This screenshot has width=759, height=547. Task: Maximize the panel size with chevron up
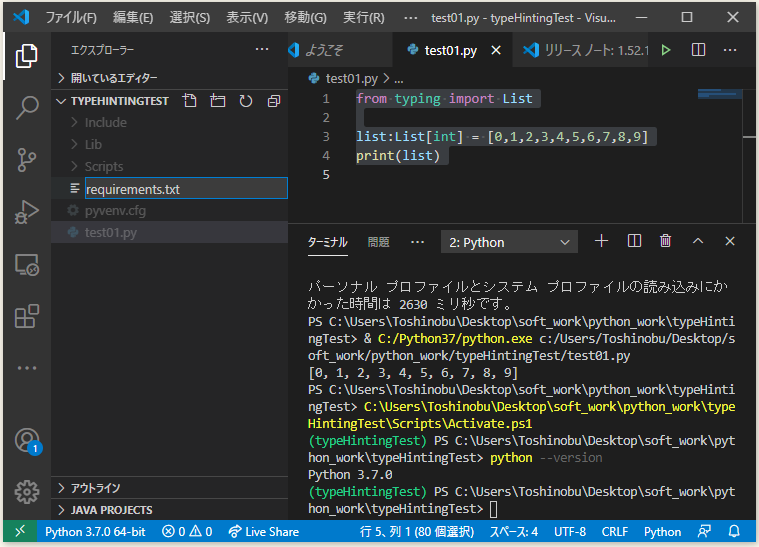(x=698, y=241)
